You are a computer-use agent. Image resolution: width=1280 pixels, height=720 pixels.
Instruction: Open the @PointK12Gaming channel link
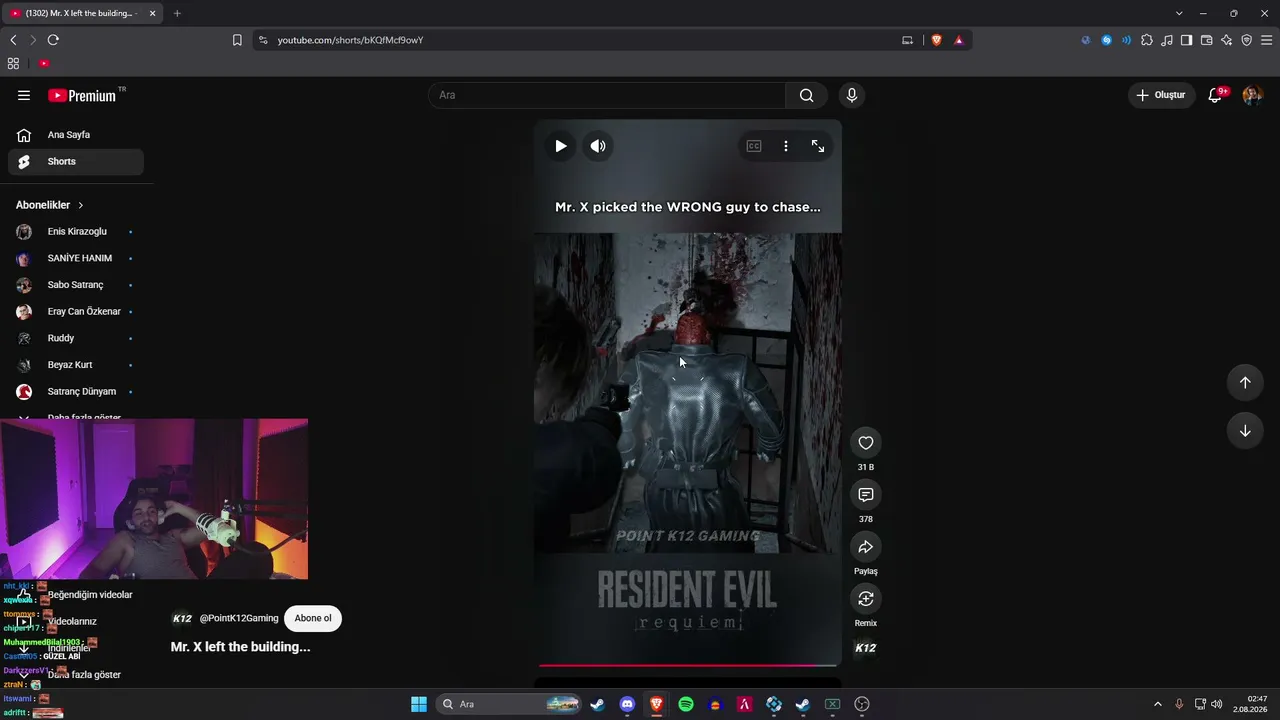(239, 618)
